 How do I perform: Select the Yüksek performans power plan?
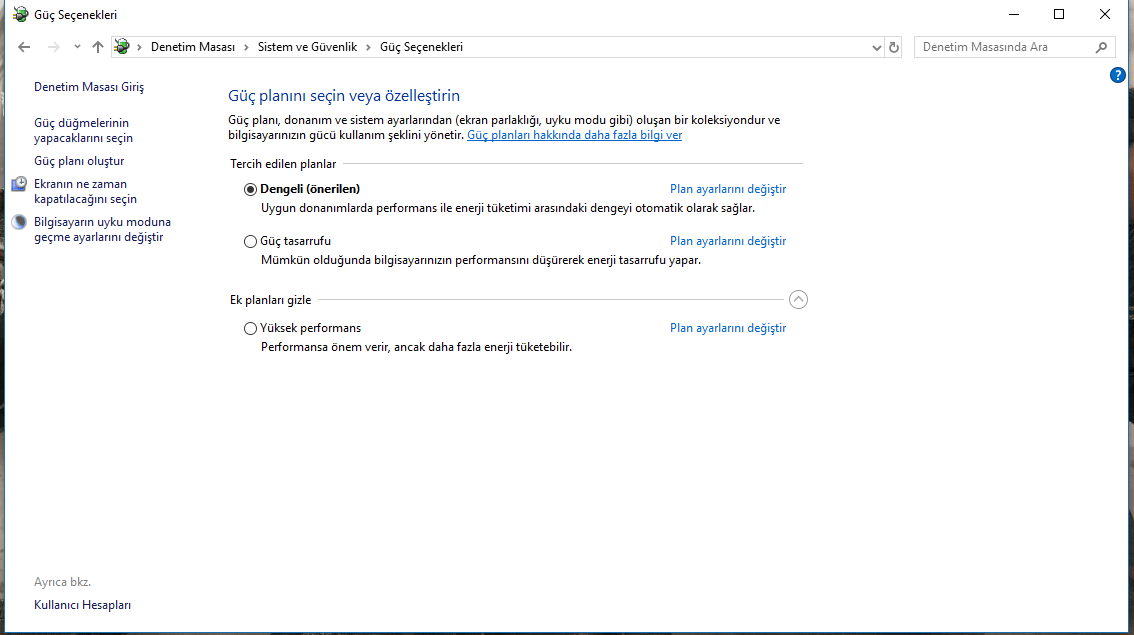[250, 328]
